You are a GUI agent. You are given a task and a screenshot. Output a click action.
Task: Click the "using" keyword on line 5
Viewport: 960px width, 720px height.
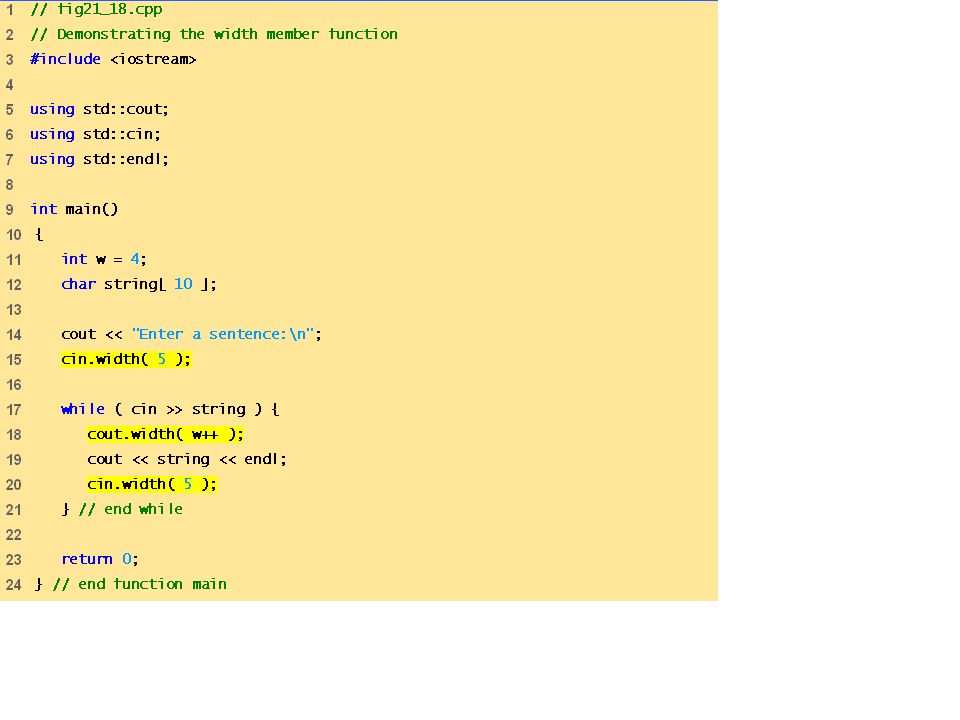(52, 110)
